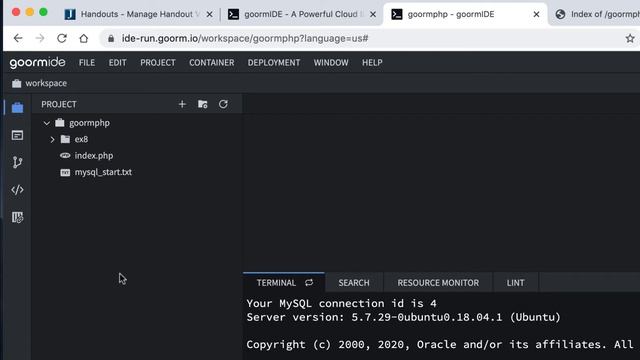Click the new folder settings icon
This screenshot has height=360, width=640.
pos(202,104)
